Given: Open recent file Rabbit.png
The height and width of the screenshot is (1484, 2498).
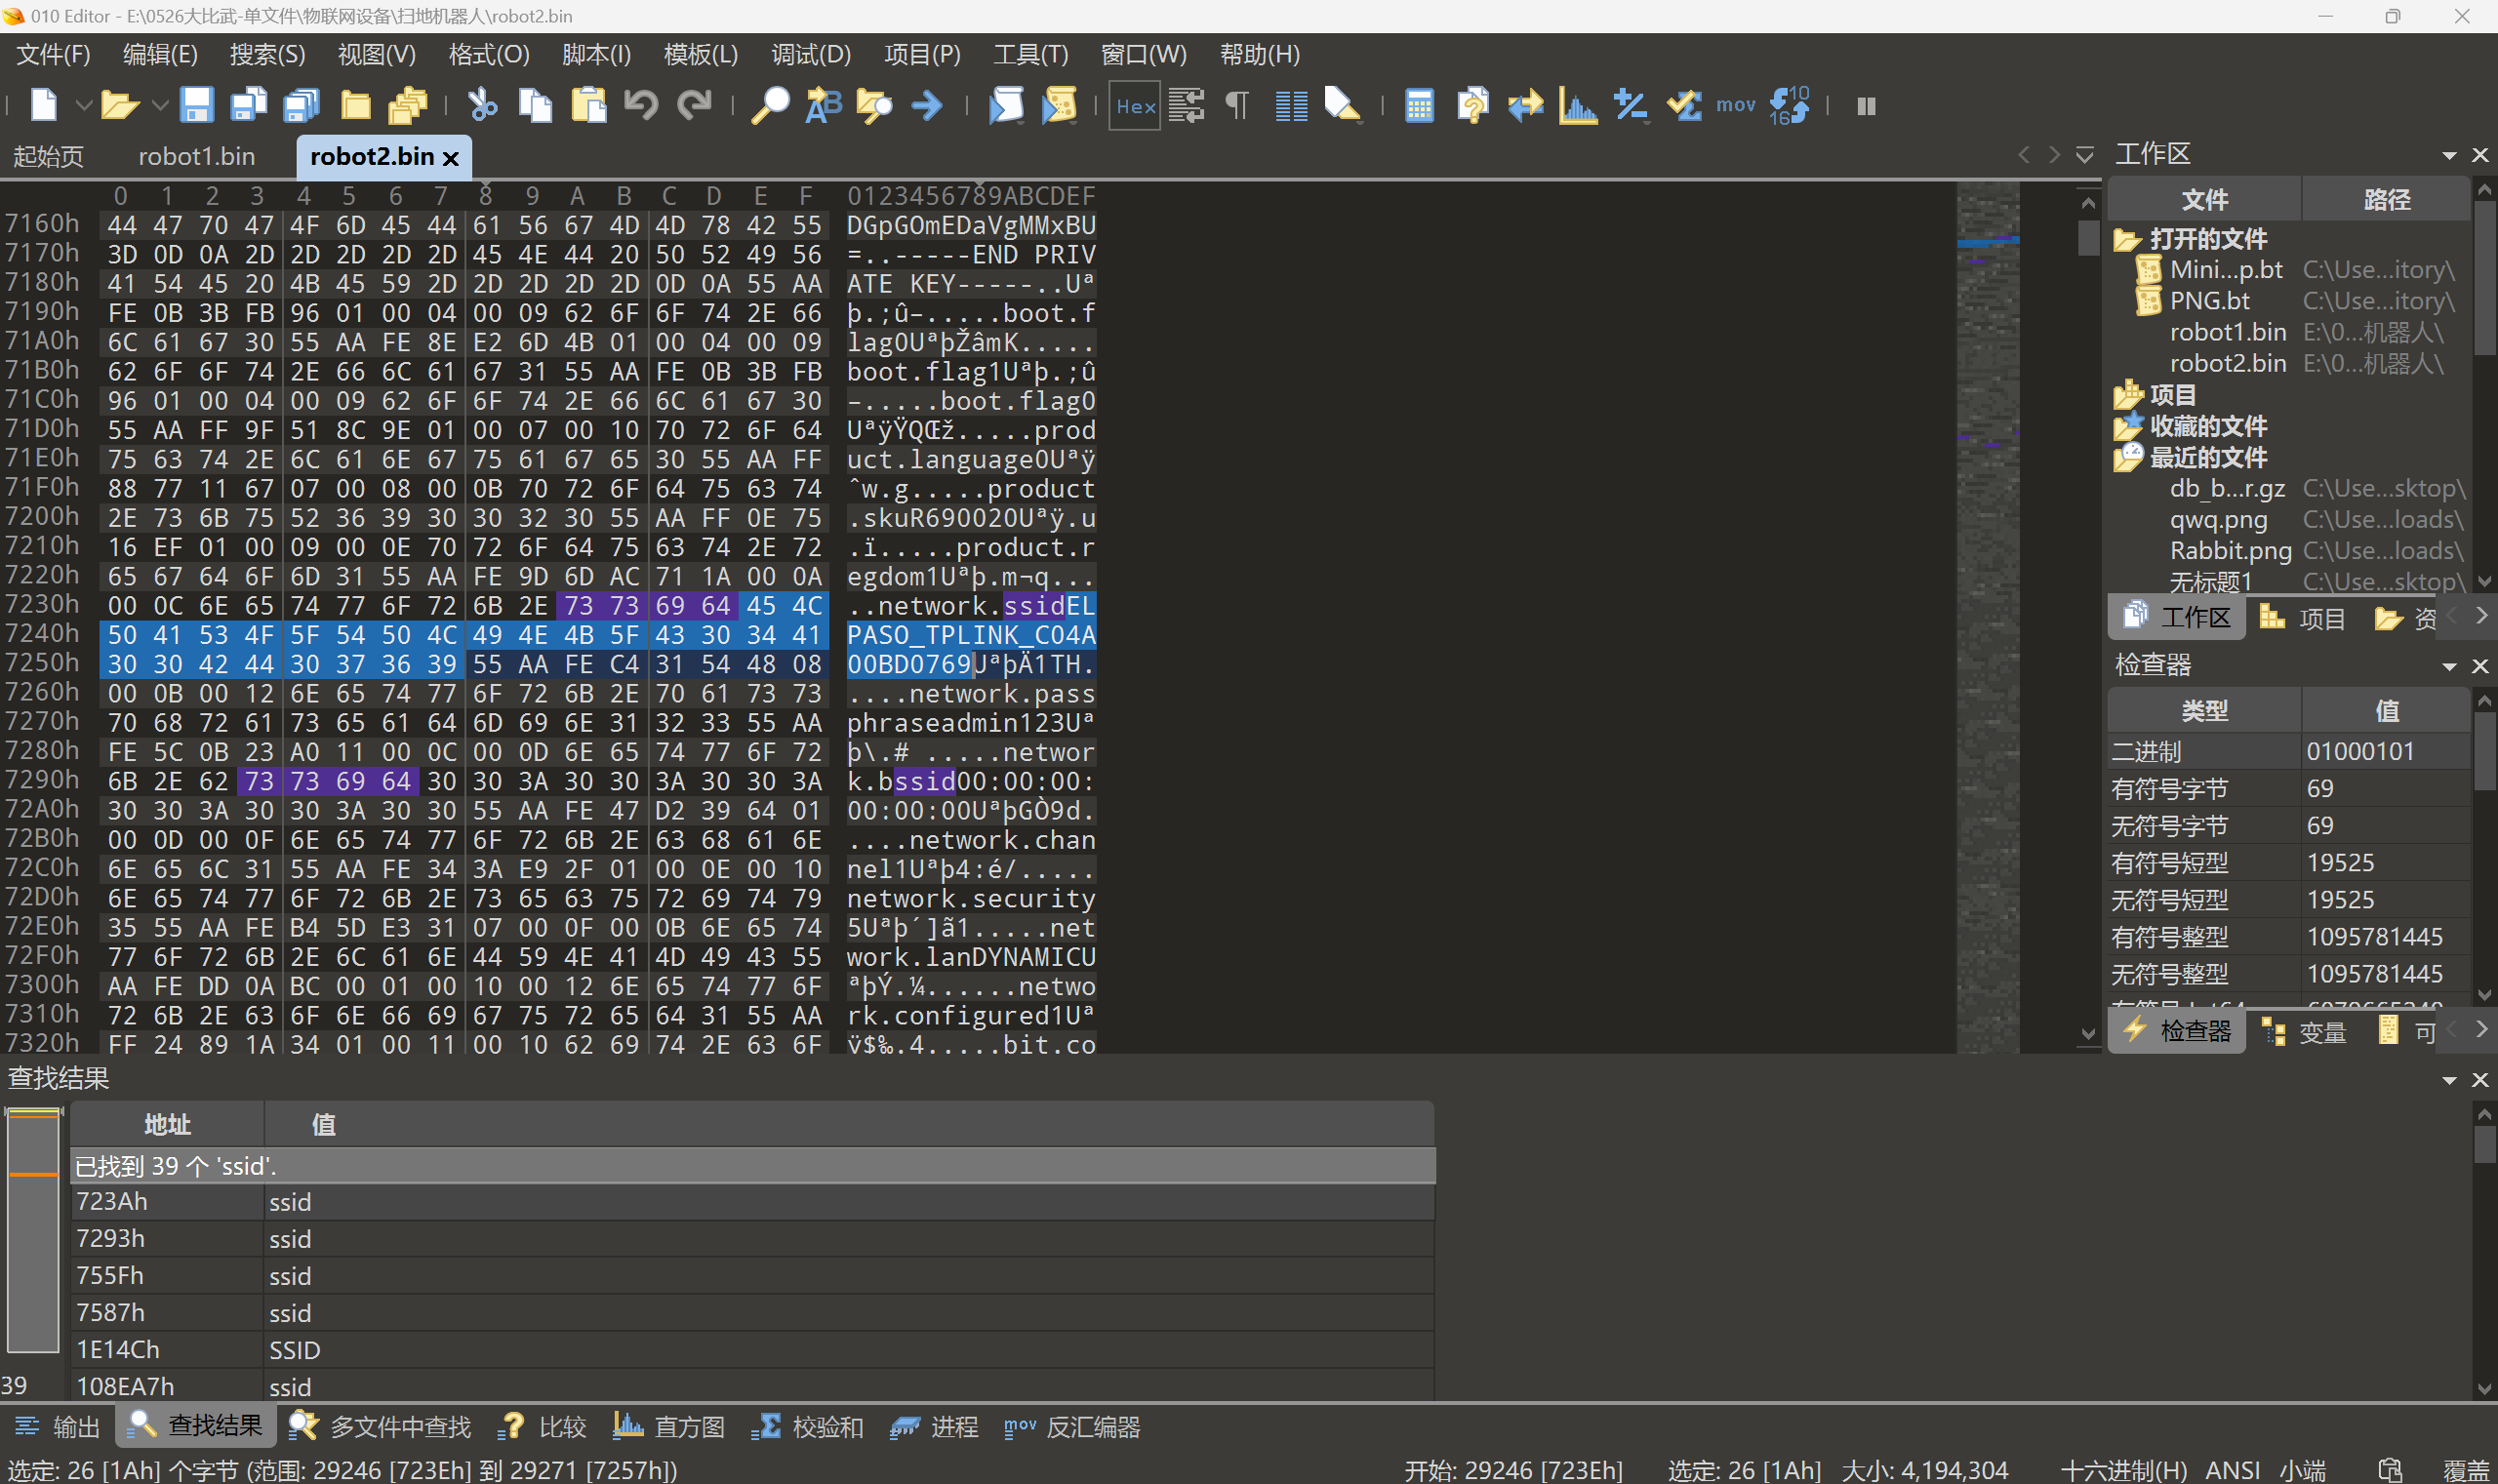Looking at the screenshot, I should click(2230, 551).
